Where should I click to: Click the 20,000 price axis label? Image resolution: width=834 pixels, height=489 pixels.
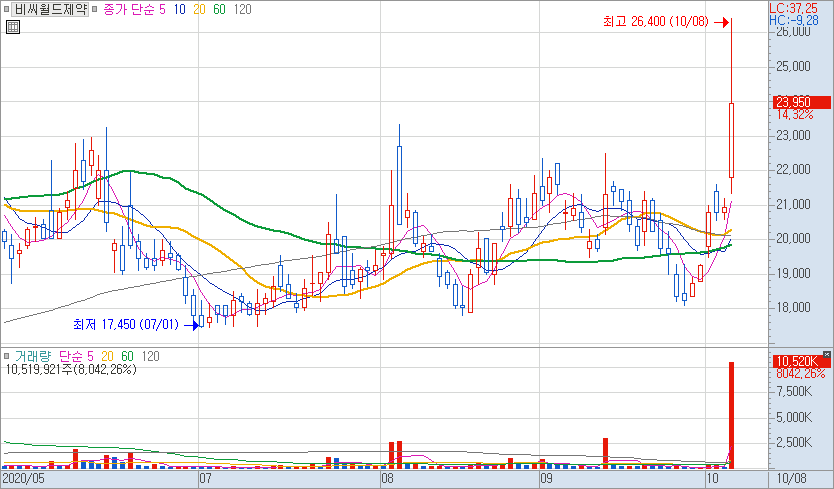794,238
